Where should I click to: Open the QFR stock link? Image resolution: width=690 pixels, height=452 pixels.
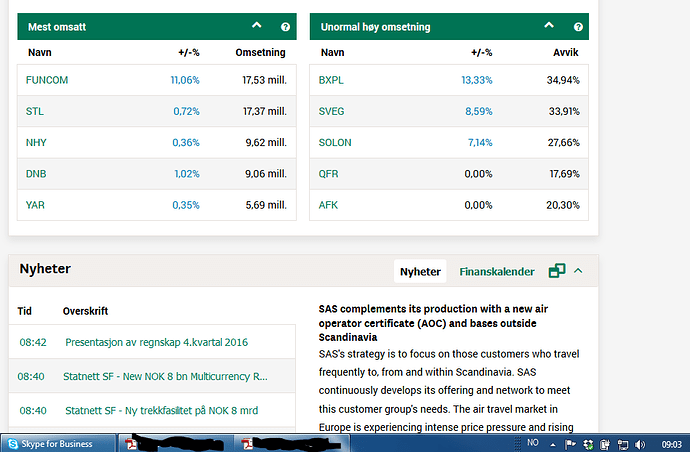[328, 174]
